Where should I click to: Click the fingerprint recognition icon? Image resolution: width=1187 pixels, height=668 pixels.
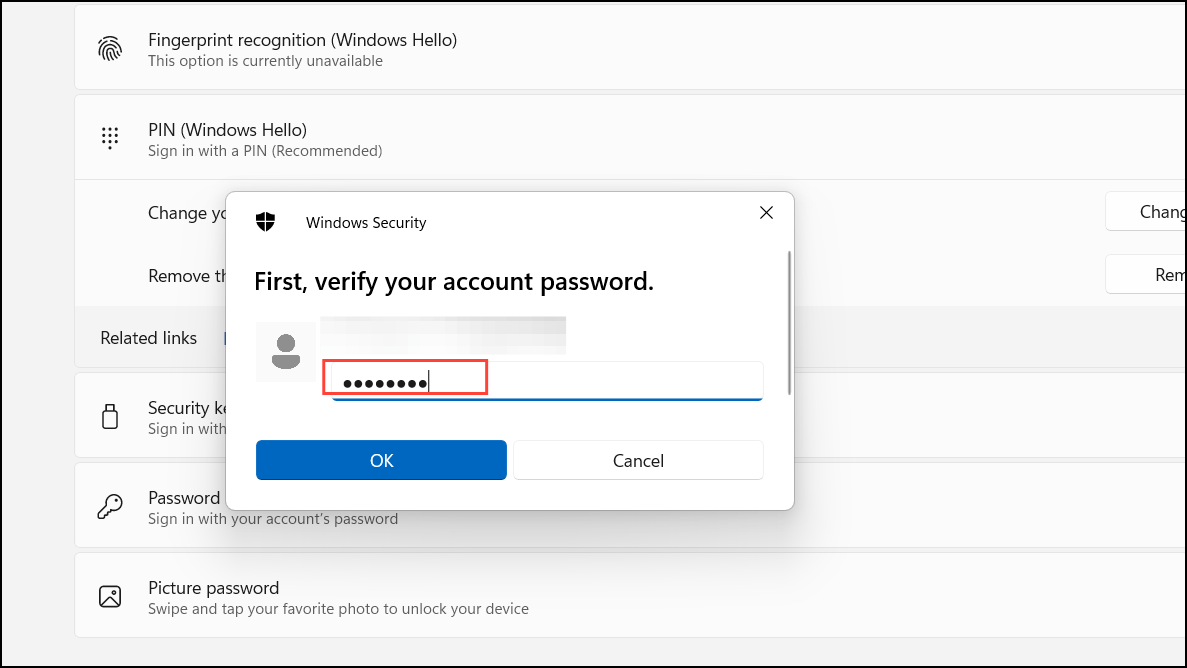click(x=110, y=48)
